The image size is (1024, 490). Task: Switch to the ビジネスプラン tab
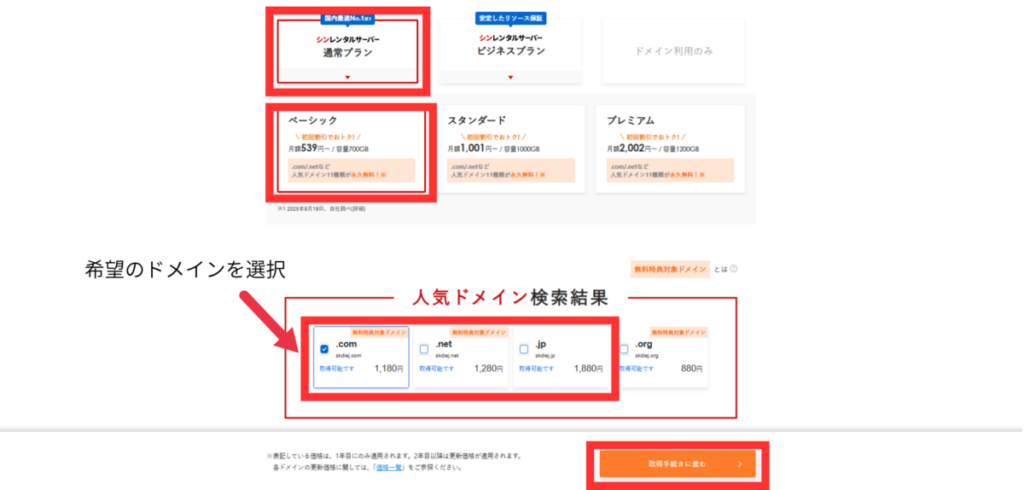click(510, 48)
